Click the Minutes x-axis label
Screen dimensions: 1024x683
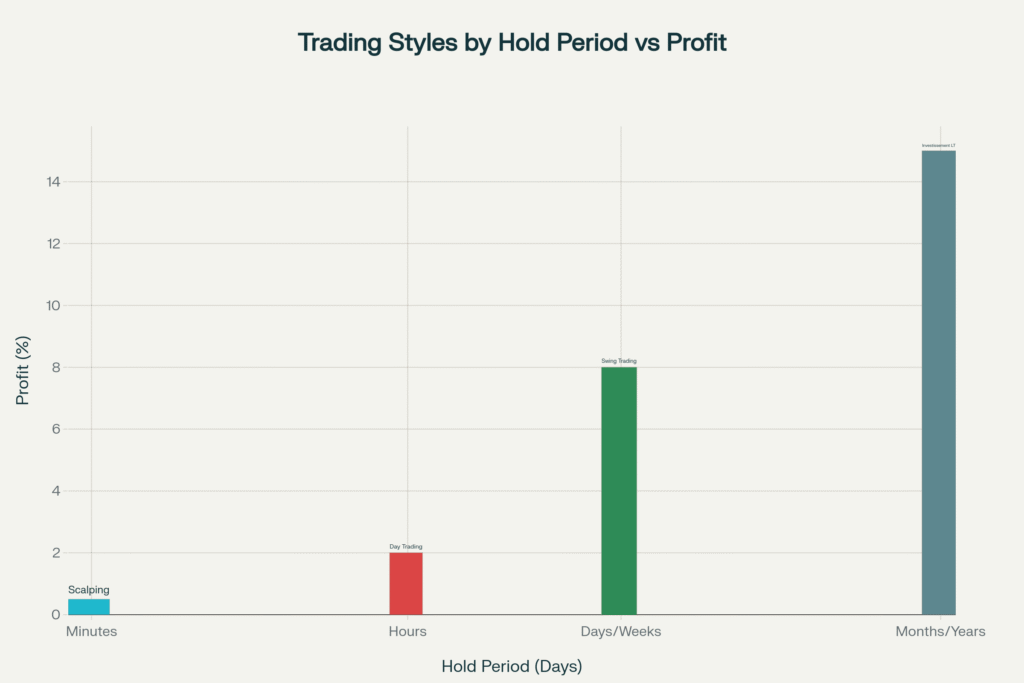(x=92, y=632)
